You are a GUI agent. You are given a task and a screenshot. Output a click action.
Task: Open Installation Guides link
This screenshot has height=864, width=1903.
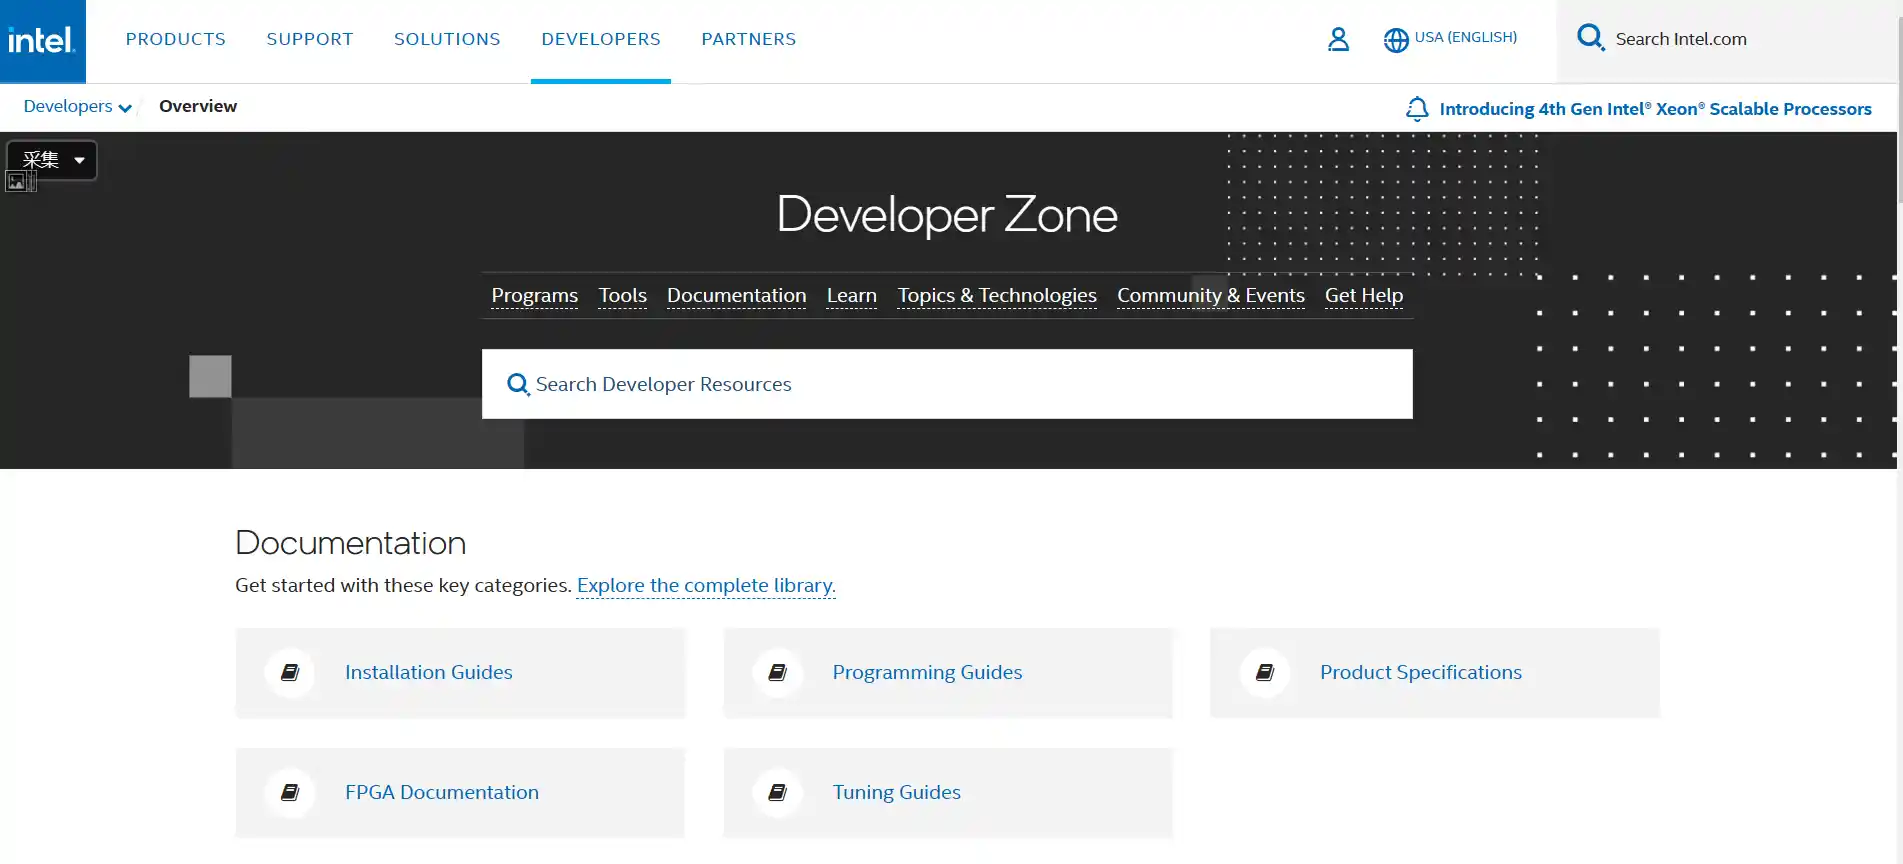[x=429, y=672]
